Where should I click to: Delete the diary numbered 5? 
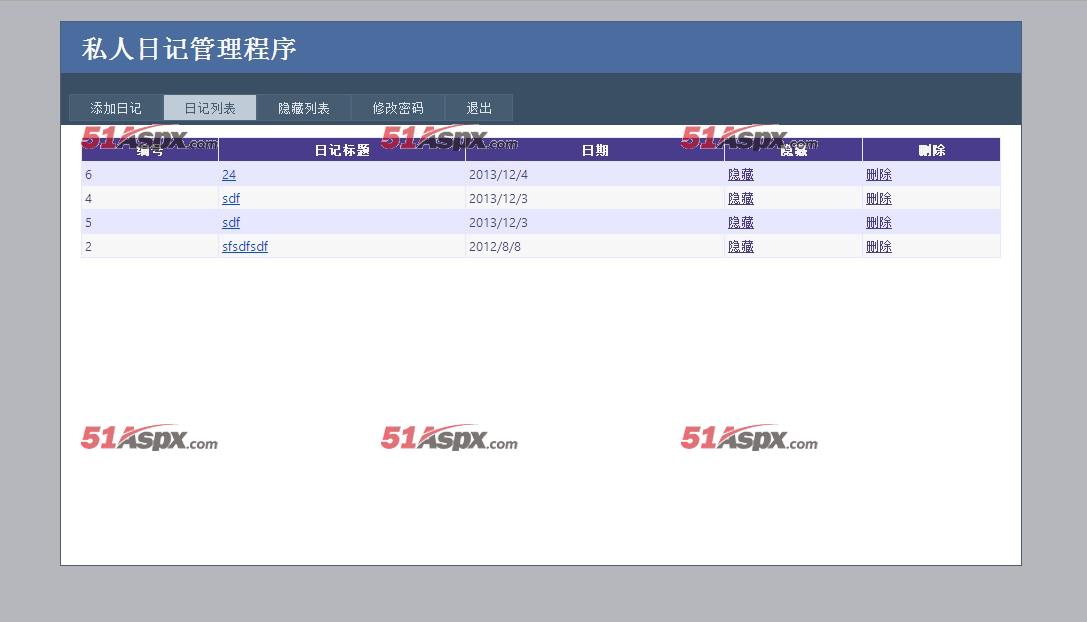click(878, 223)
